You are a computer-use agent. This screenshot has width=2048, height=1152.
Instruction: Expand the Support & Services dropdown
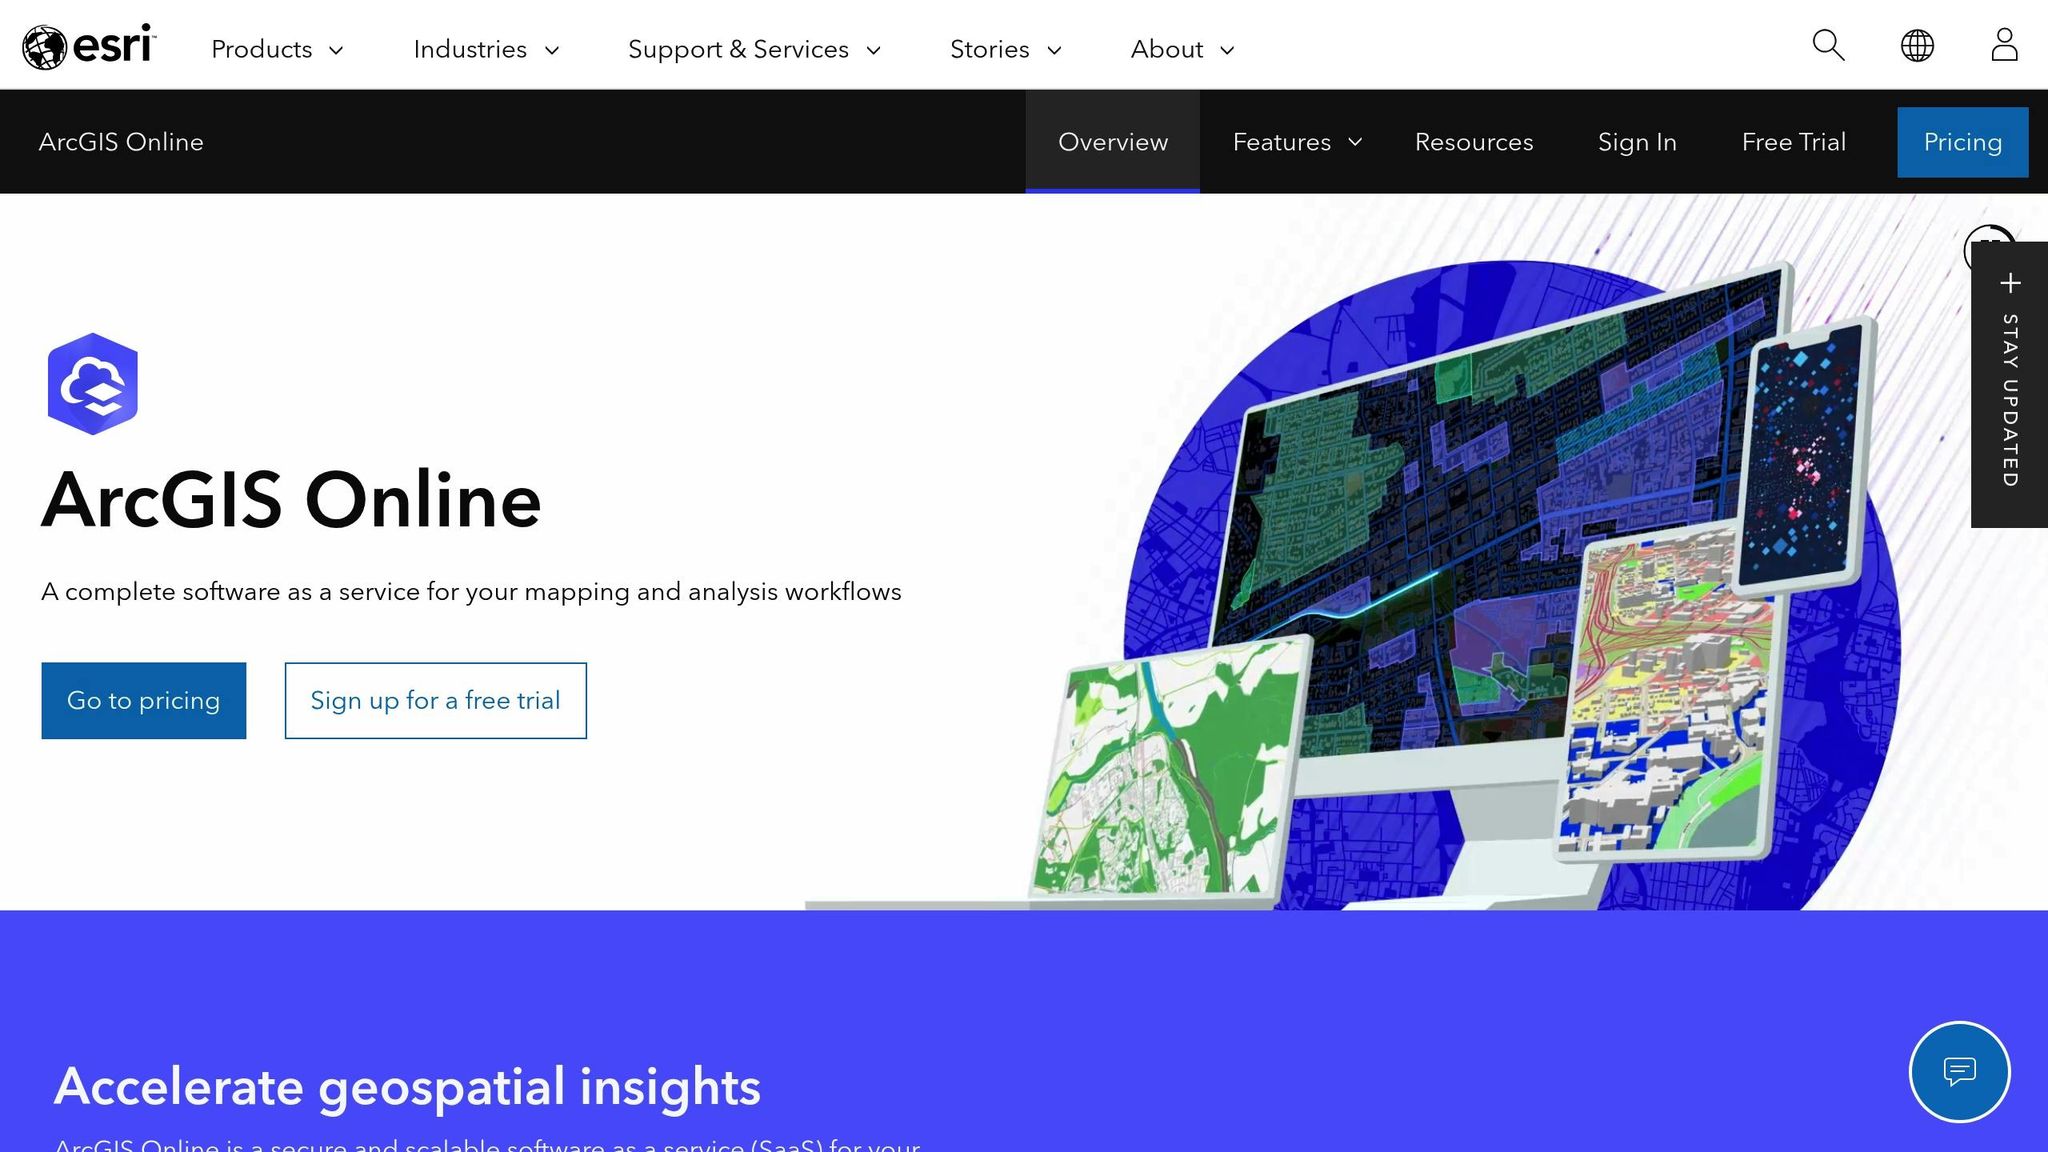tap(754, 48)
